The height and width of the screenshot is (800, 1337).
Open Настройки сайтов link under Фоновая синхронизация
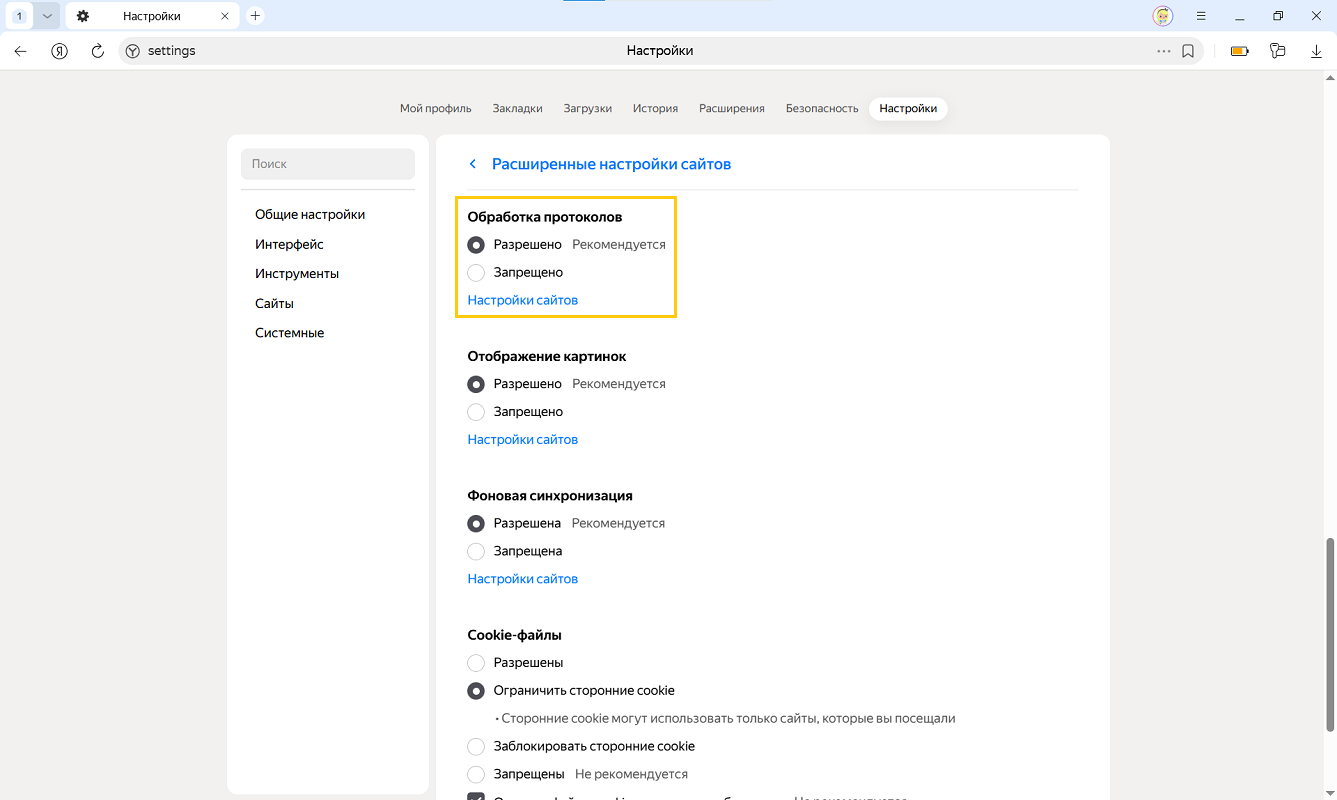522,579
